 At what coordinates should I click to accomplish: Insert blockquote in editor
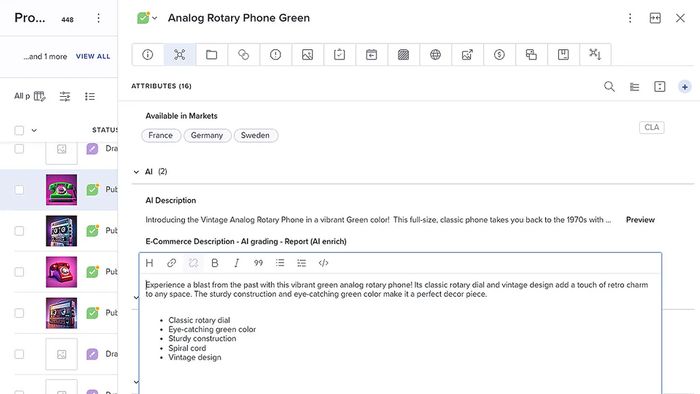[x=258, y=263]
